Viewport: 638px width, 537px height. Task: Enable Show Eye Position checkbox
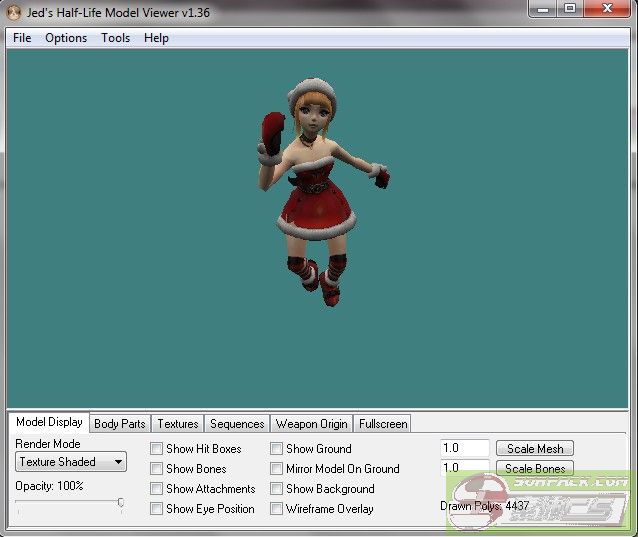156,509
